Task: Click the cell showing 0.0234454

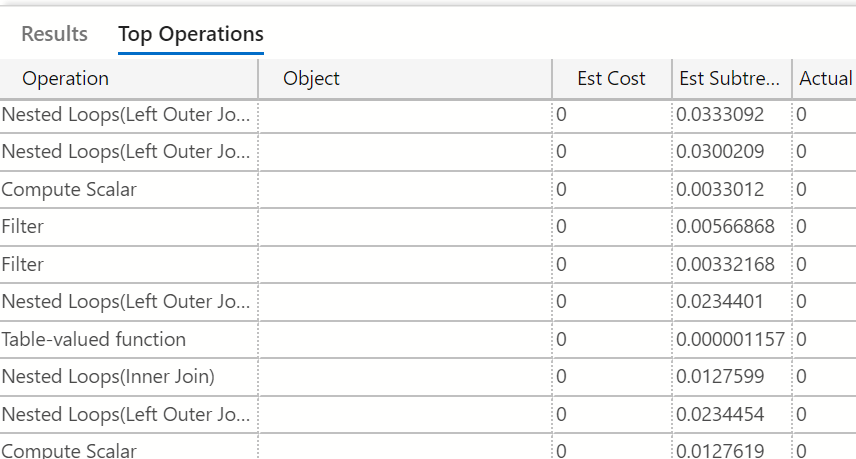Action: pyautogui.click(x=720, y=414)
